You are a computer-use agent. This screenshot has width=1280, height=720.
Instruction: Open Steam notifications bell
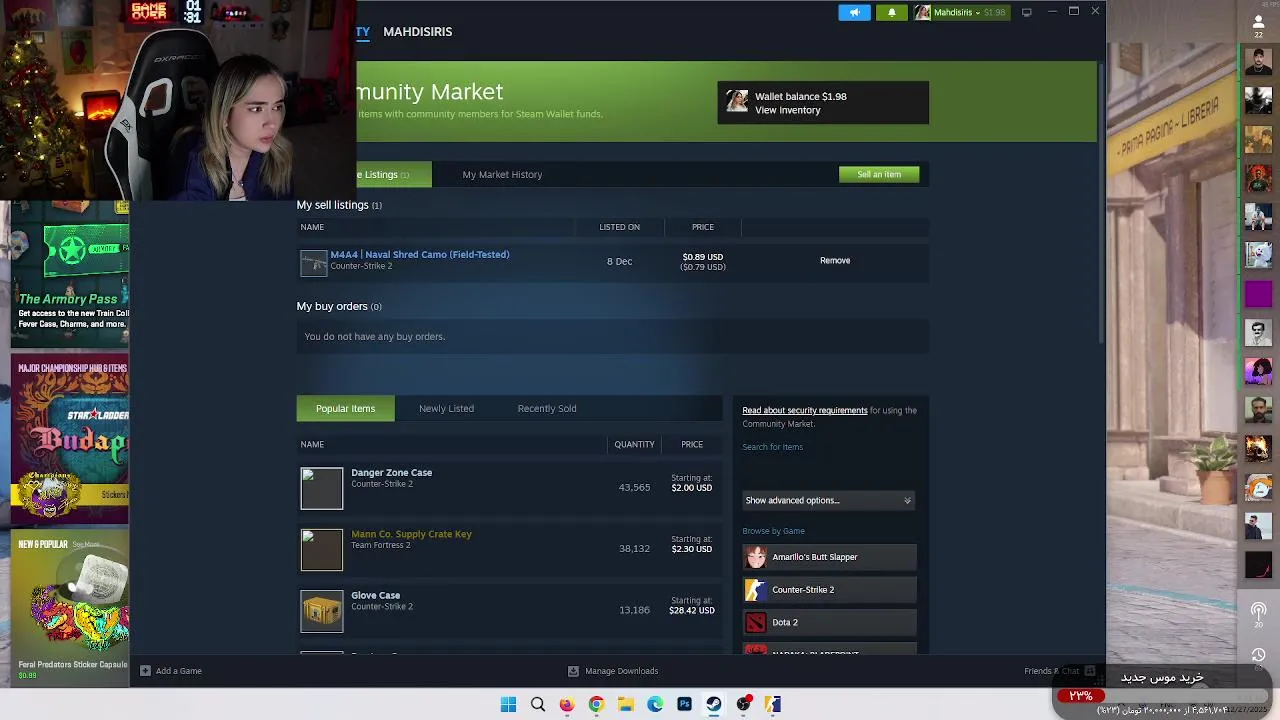(x=891, y=12)
